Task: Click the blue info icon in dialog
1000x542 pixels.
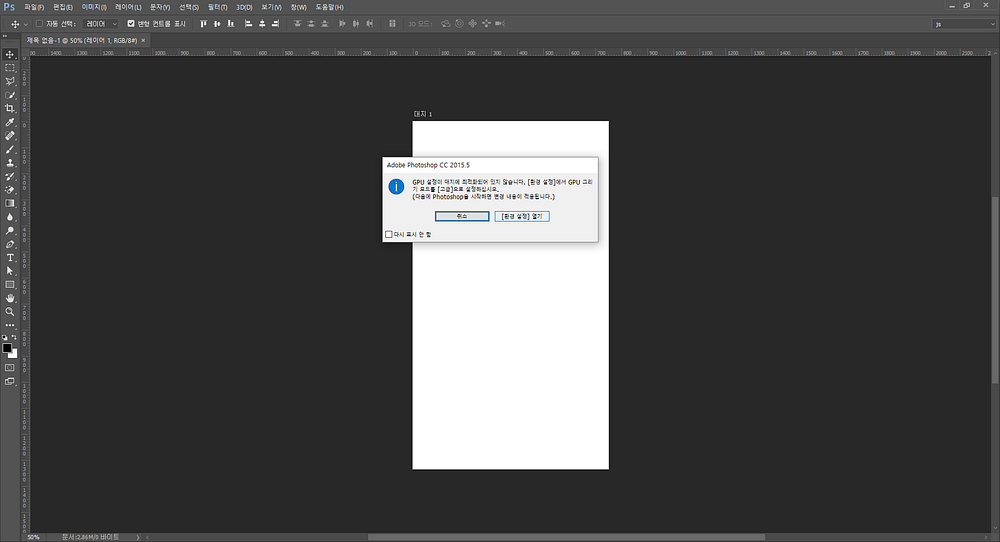Action: point(396,187)
